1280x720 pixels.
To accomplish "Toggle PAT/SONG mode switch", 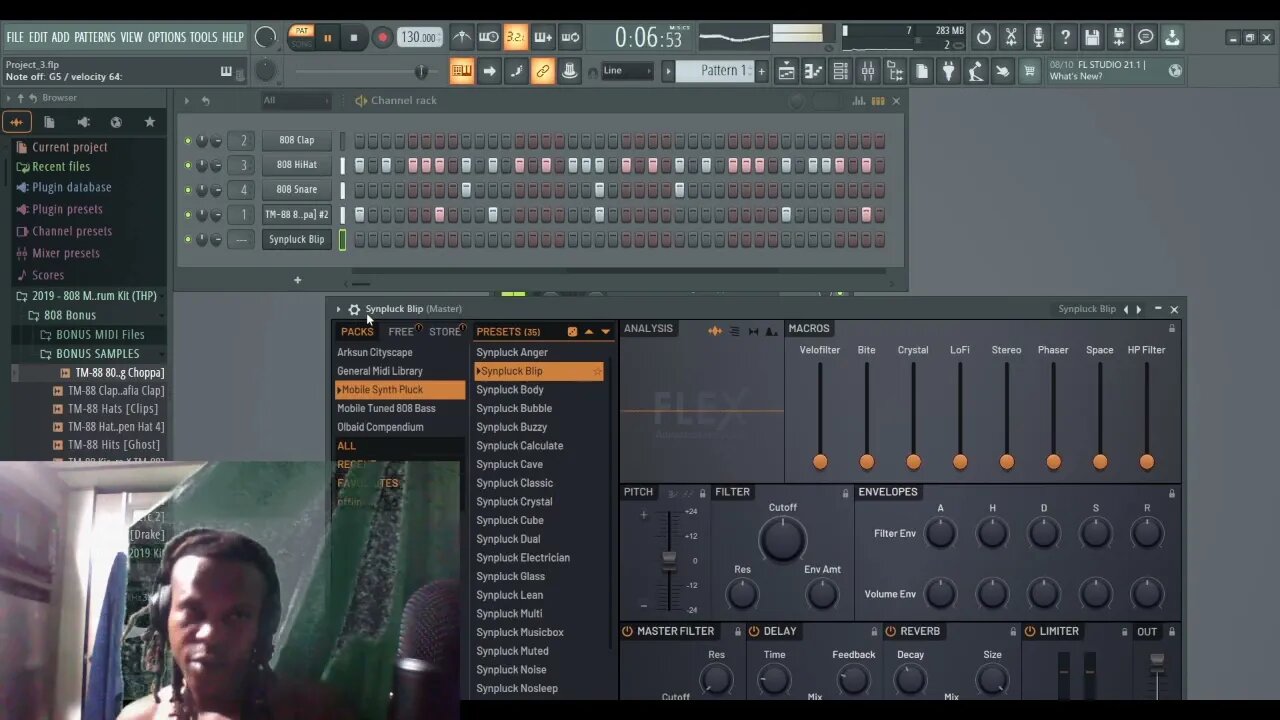I will tap(300, 38).
